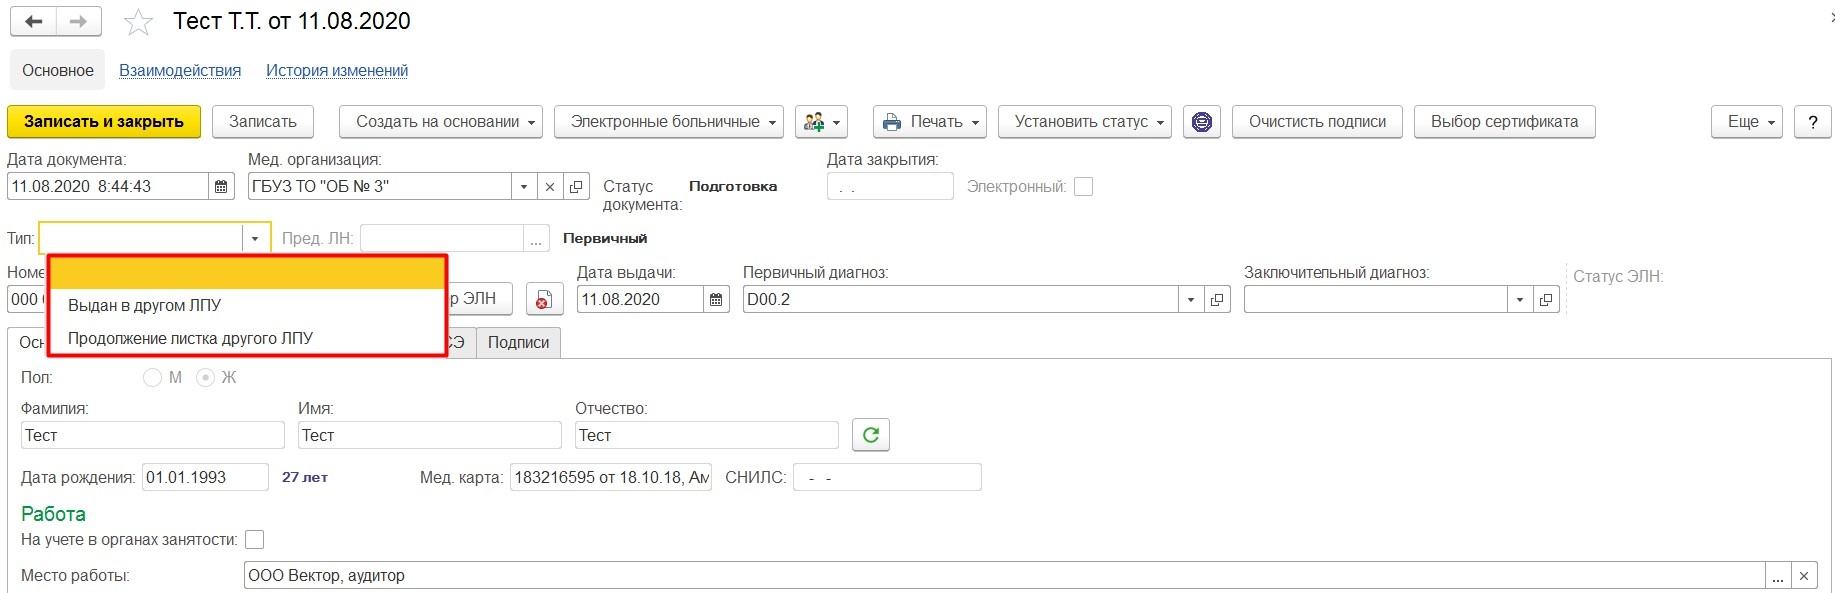Add document to favorites with star icon
1835x593 pixels.
pyautogui.click(x=138, y=22)
